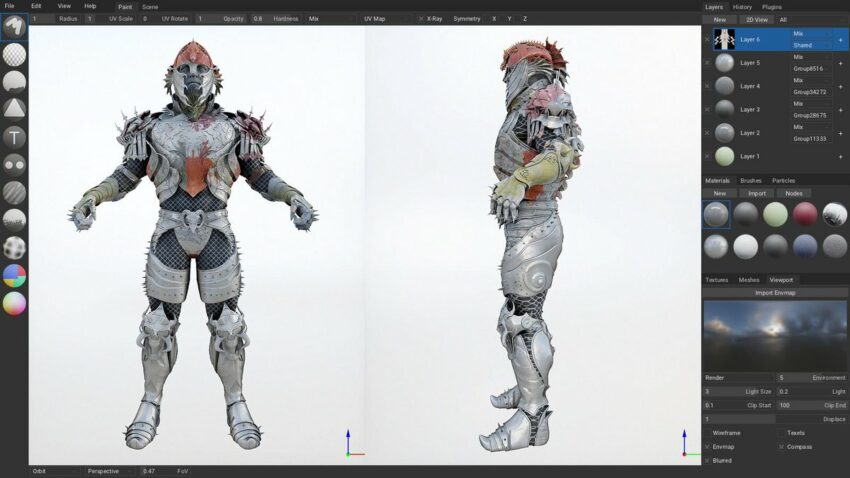Click the Import Envmap button
Image resolution: width=850 pixels, height=478 pixels.
(775, 293)
